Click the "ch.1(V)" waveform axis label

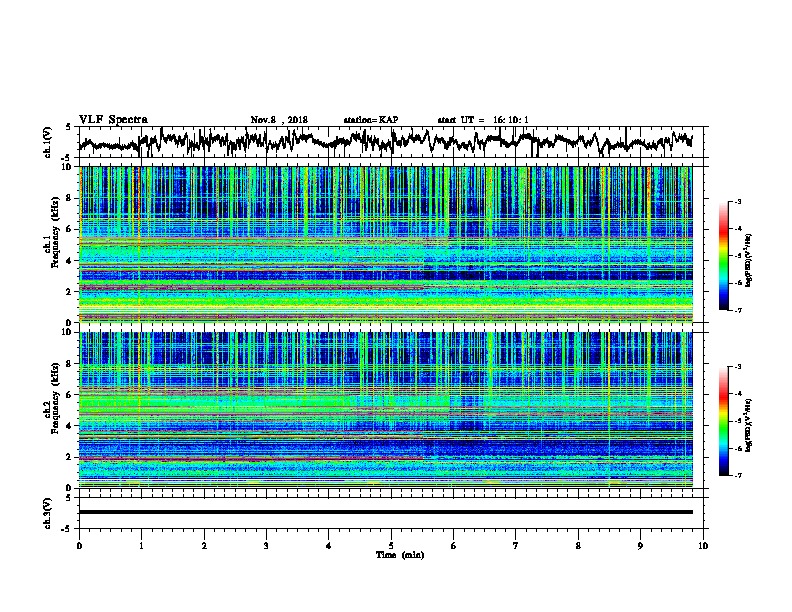[x=48, y=142]
